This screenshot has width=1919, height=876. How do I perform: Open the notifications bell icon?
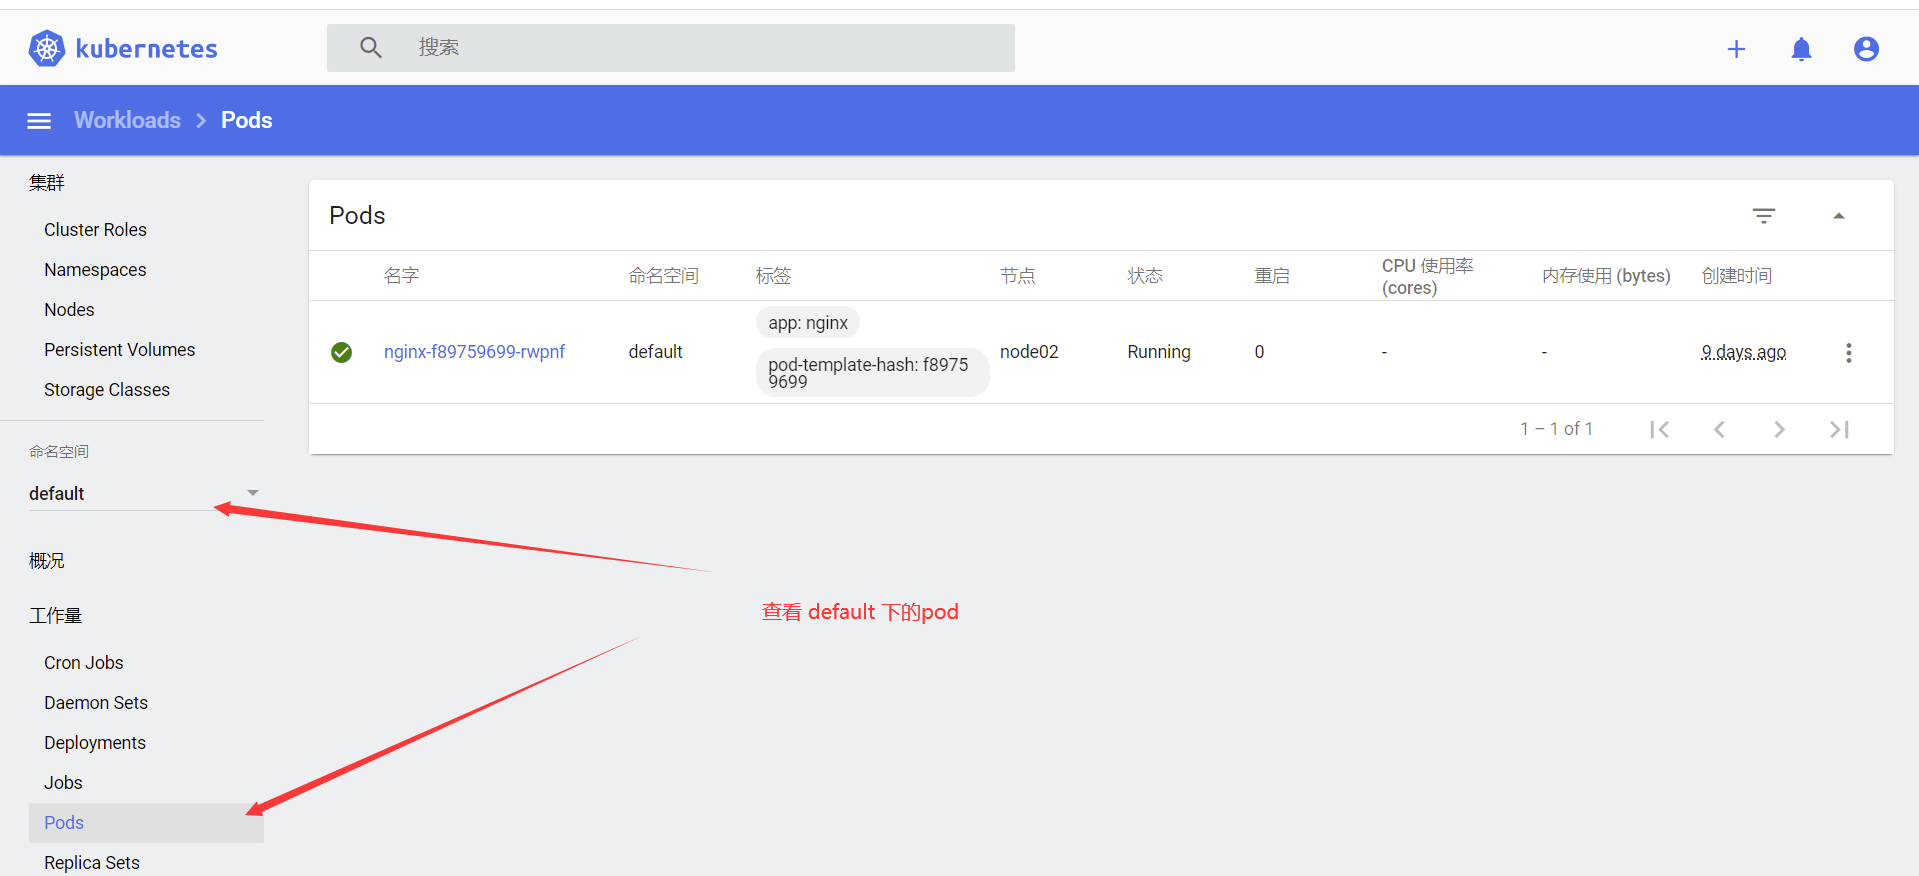pyautogui.click(x=1801, y=49)
